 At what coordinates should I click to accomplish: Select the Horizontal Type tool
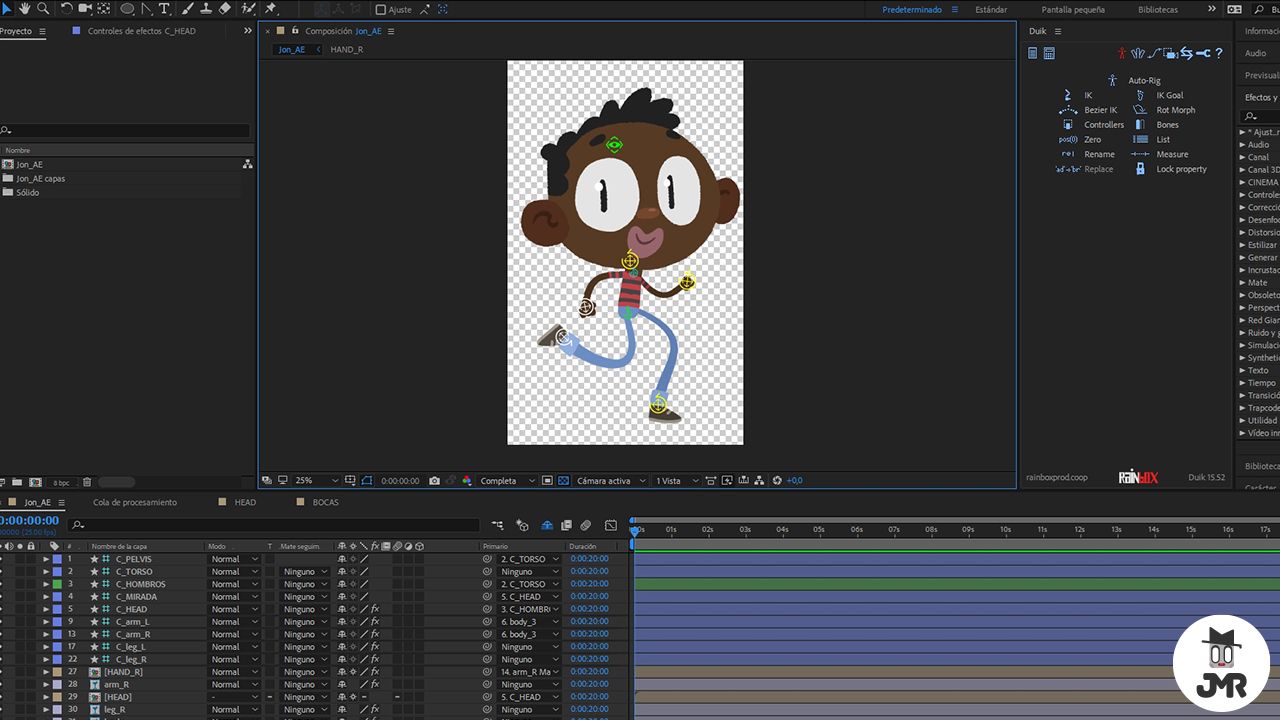point(165,8)
